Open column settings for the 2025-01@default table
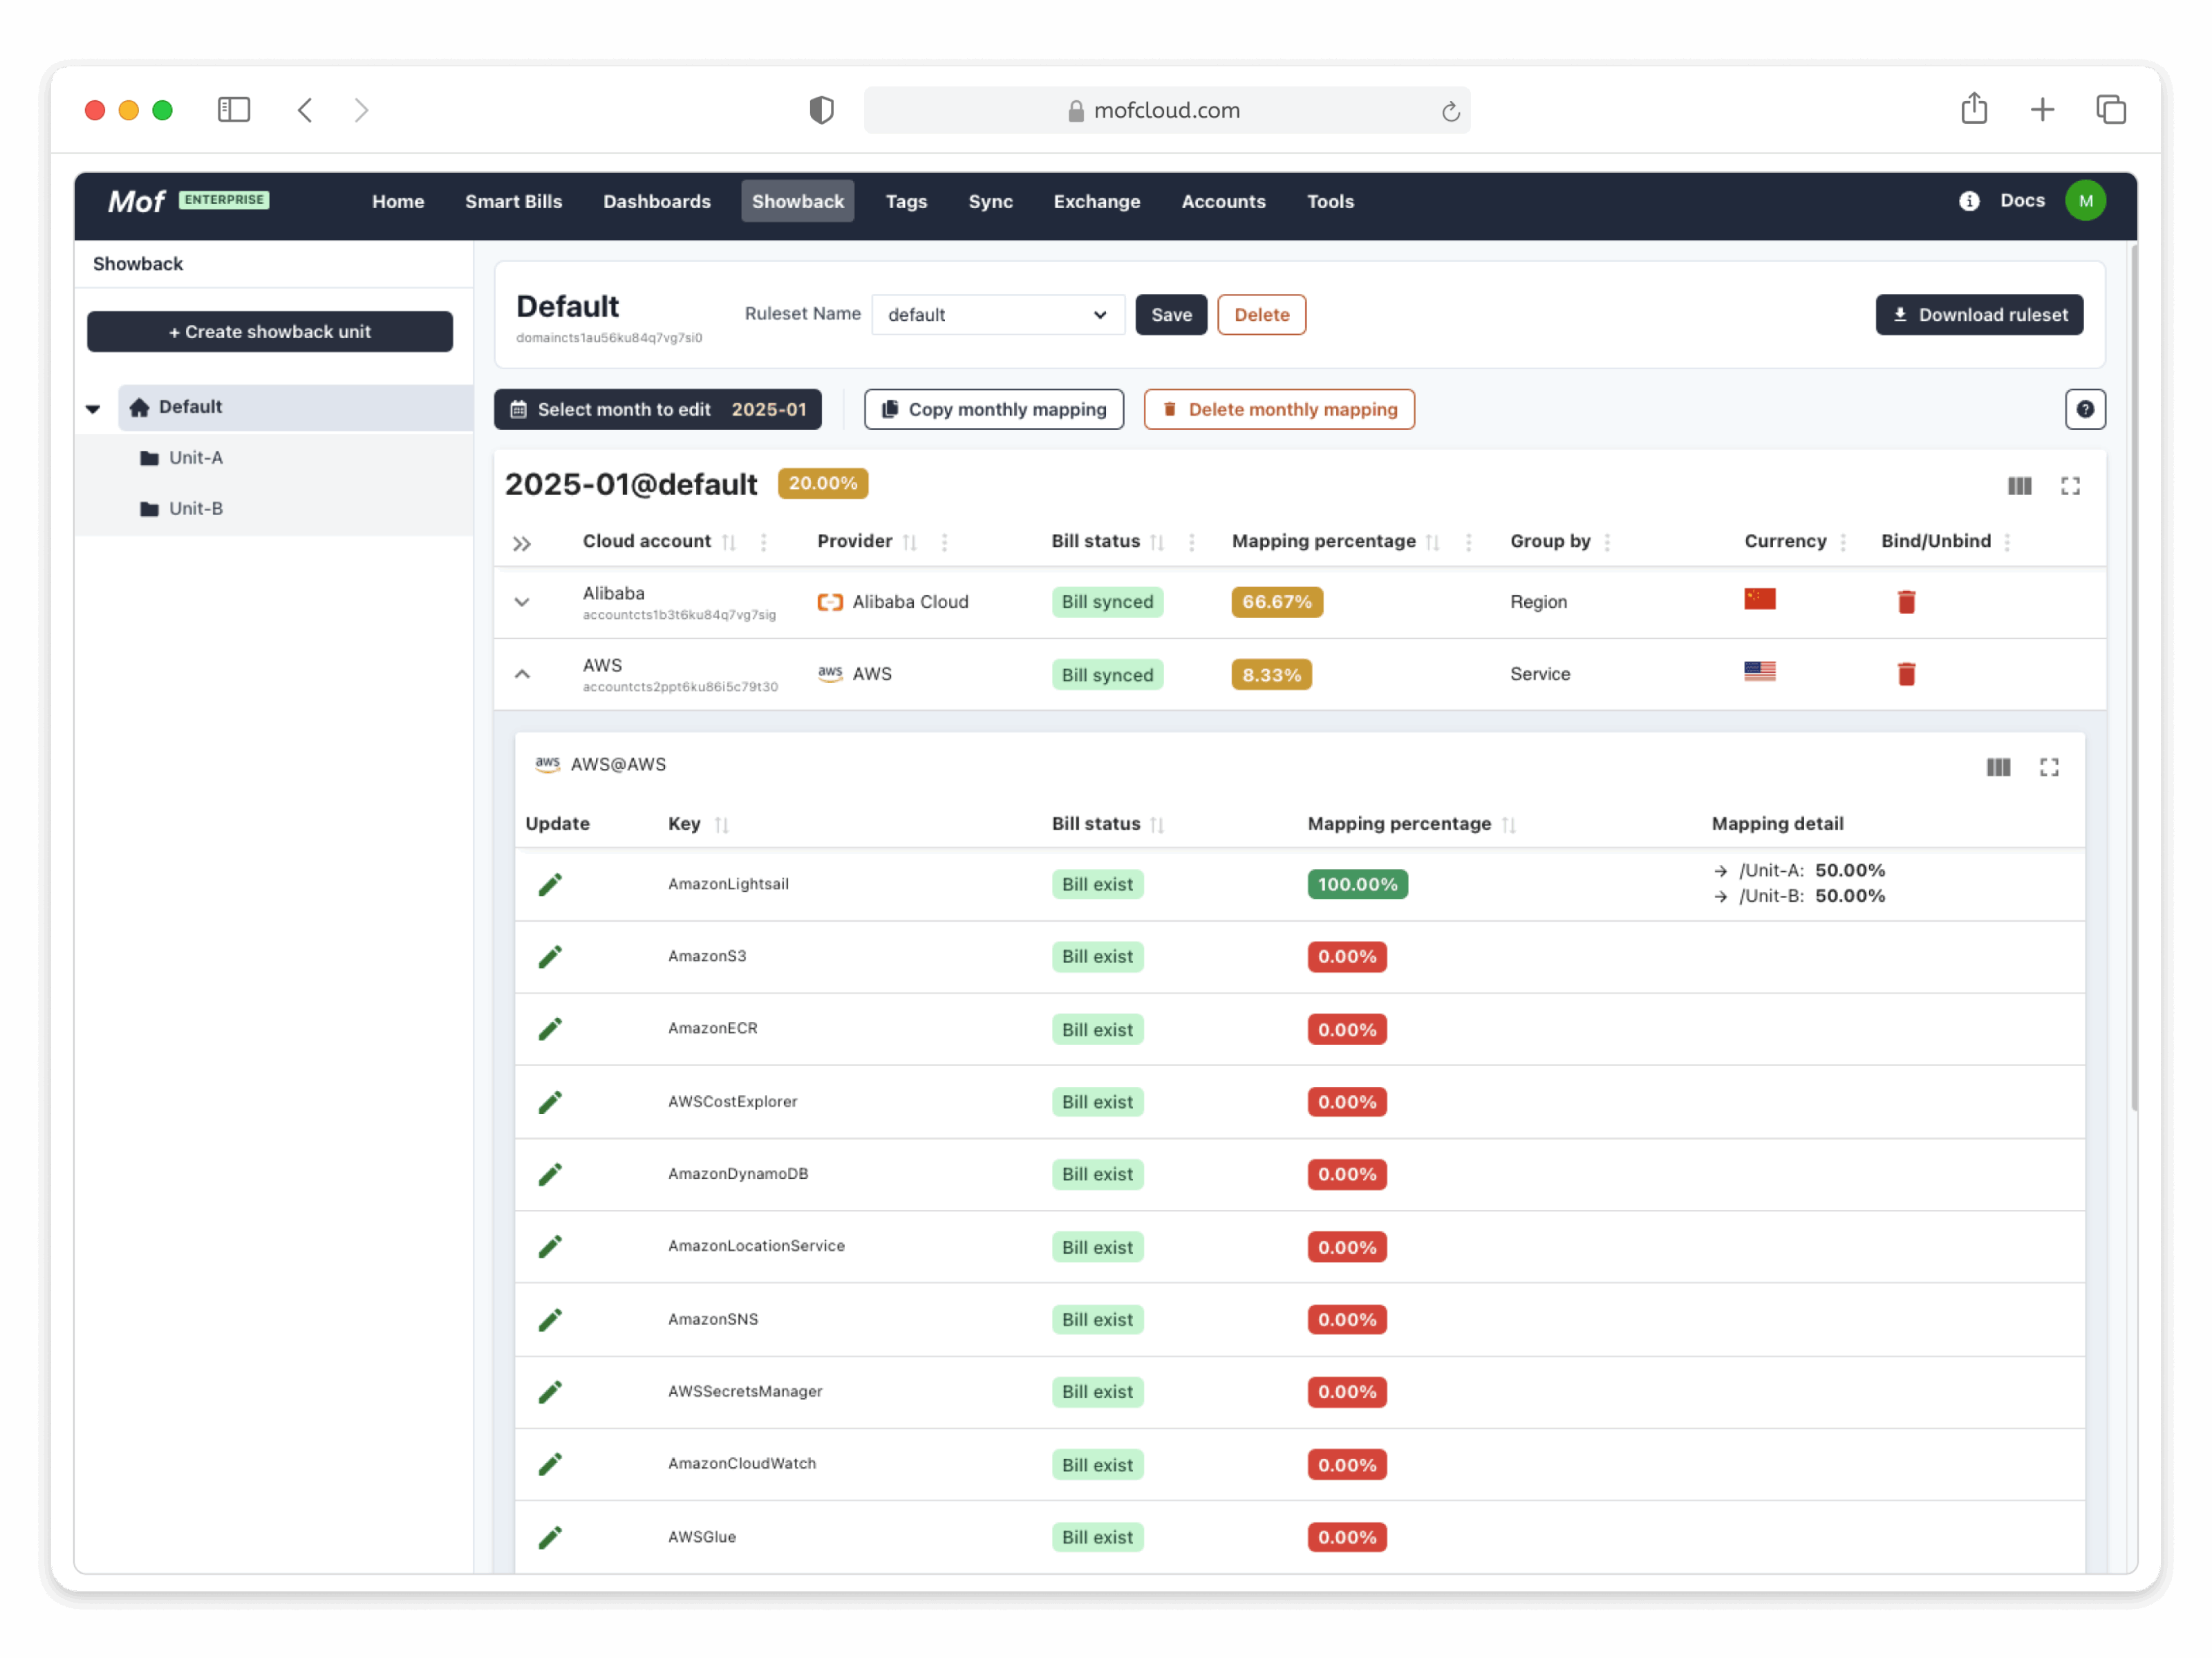 (x=2019, y=486)
